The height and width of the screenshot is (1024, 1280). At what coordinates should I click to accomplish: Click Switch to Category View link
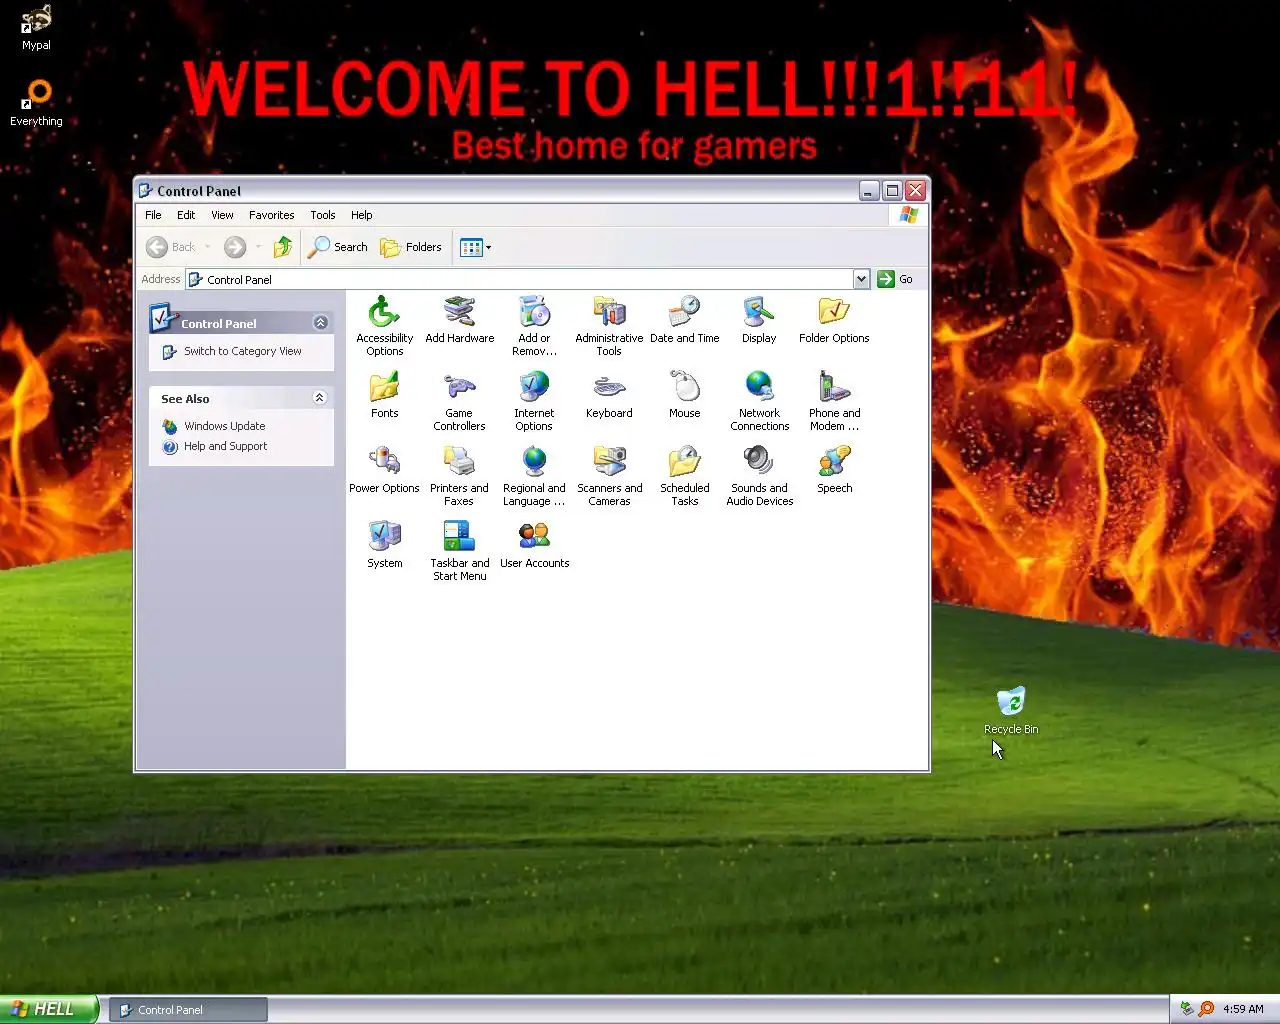point(242,351)
